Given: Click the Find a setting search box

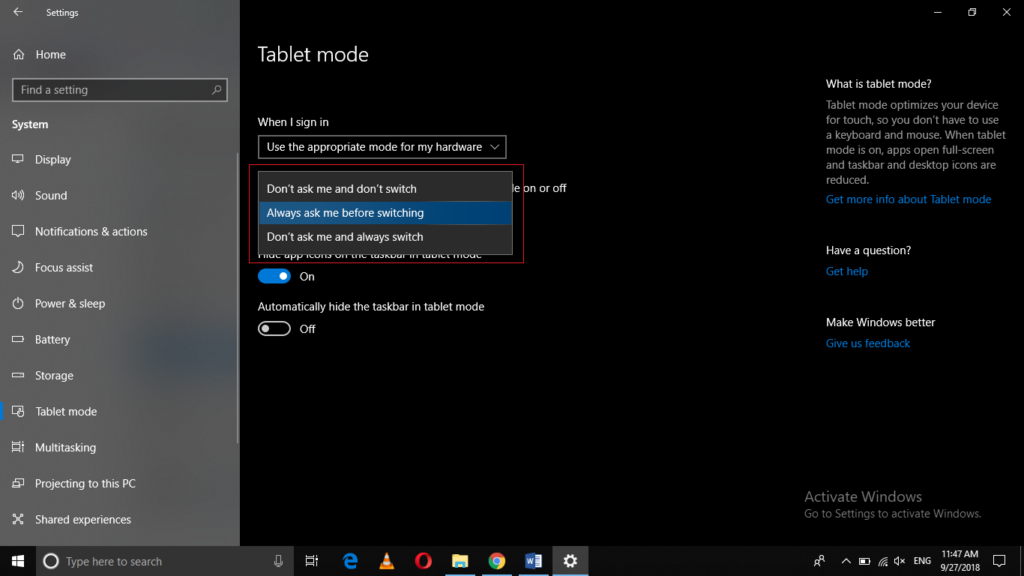Looking at the screenshot, I should pyautogui.click(x=119, y=89).
